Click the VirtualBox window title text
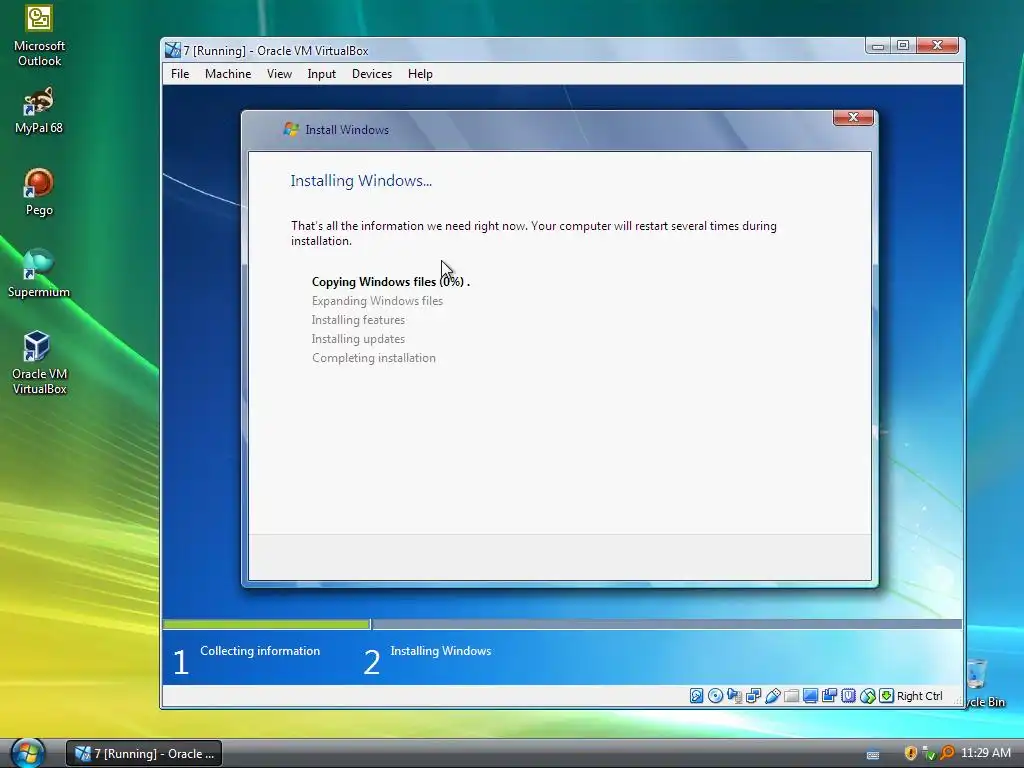The height and width of the screenshot is (768, 1024). (276, 50)
